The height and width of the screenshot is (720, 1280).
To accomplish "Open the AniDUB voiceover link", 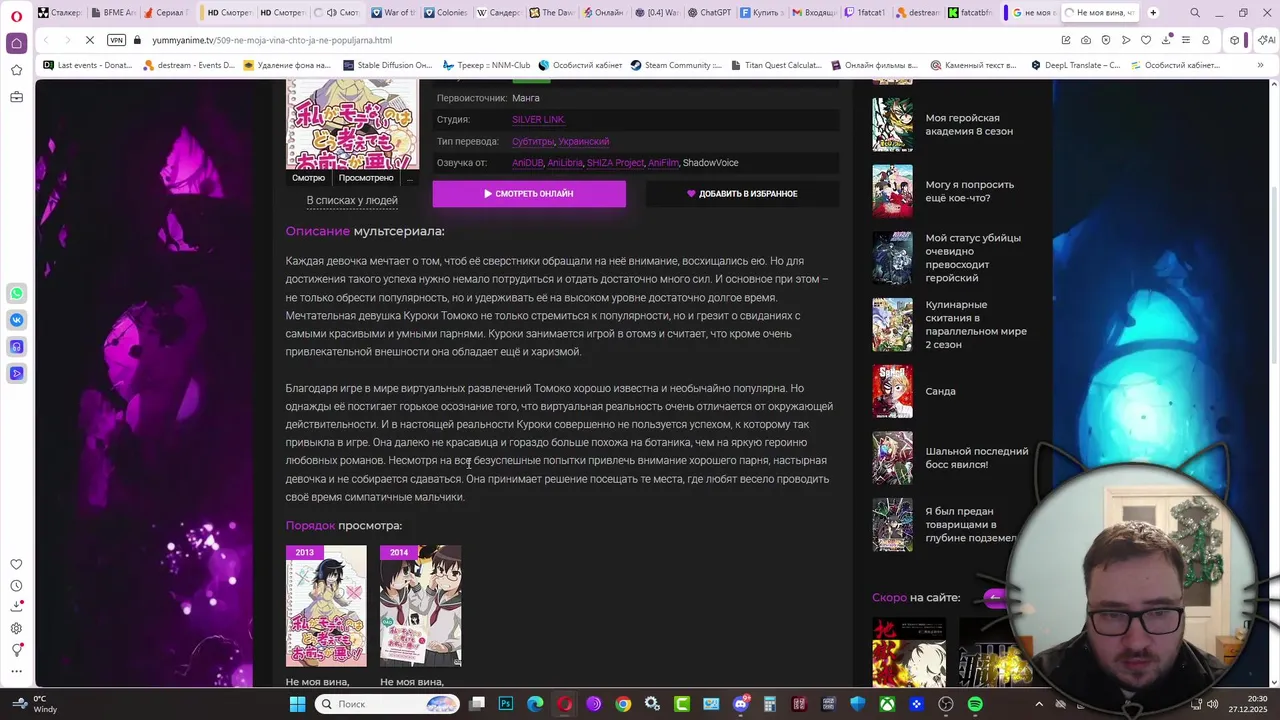I will tap(527, 163).
